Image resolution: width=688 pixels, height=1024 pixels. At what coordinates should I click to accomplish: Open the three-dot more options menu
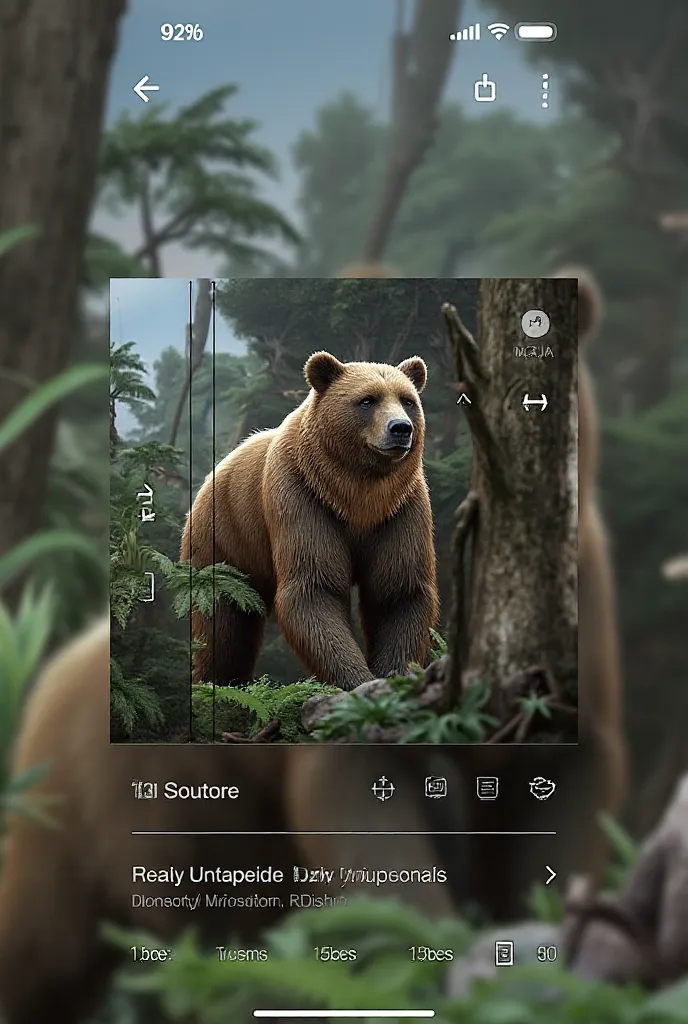coord(545,90)
